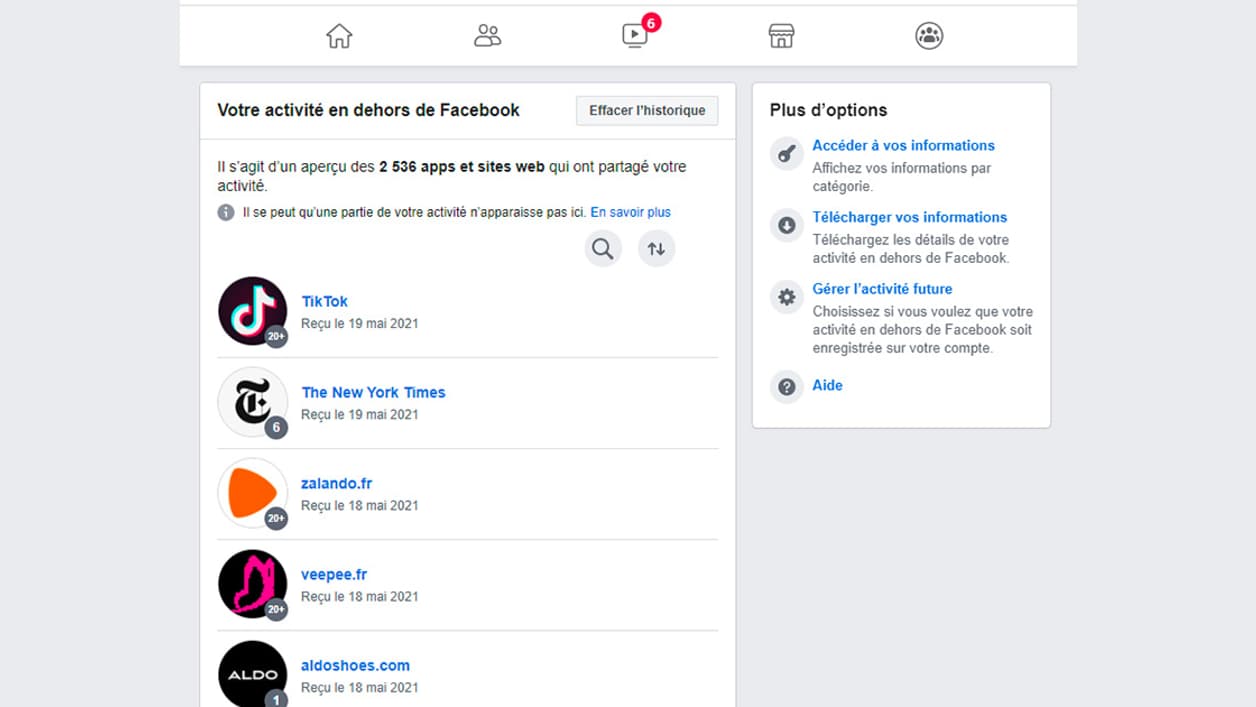Open the Facebook Home tab icon
The image size is (1256, 707).
339,35
